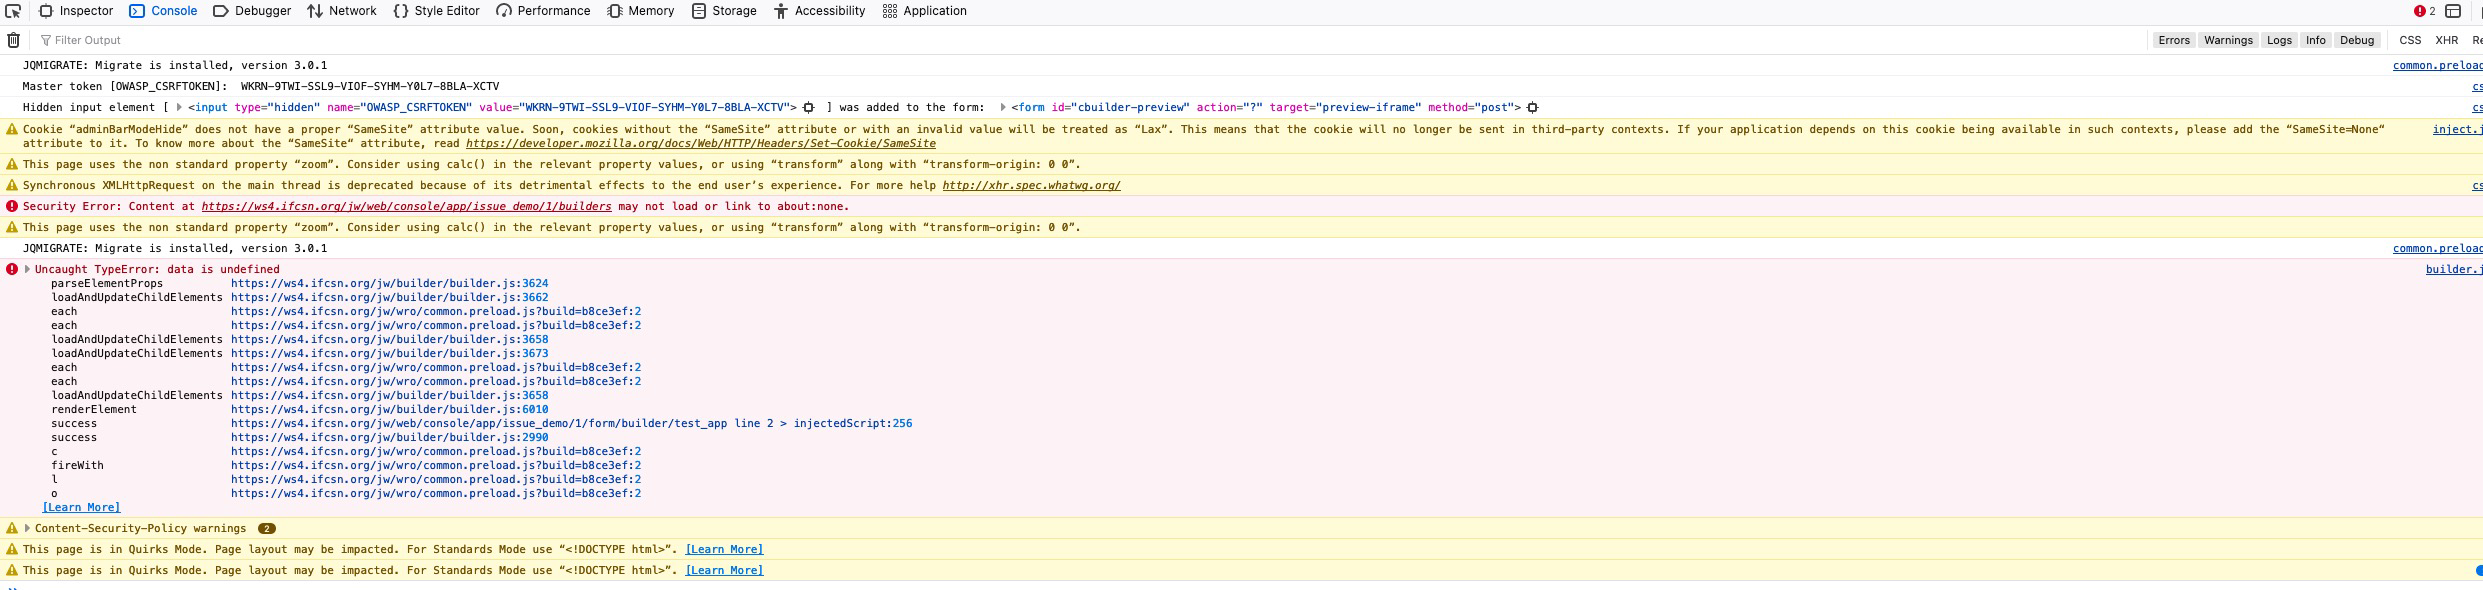Open the xhr.spec.whatwg.org link
Screen dimensions: 2483x590
1031,186
